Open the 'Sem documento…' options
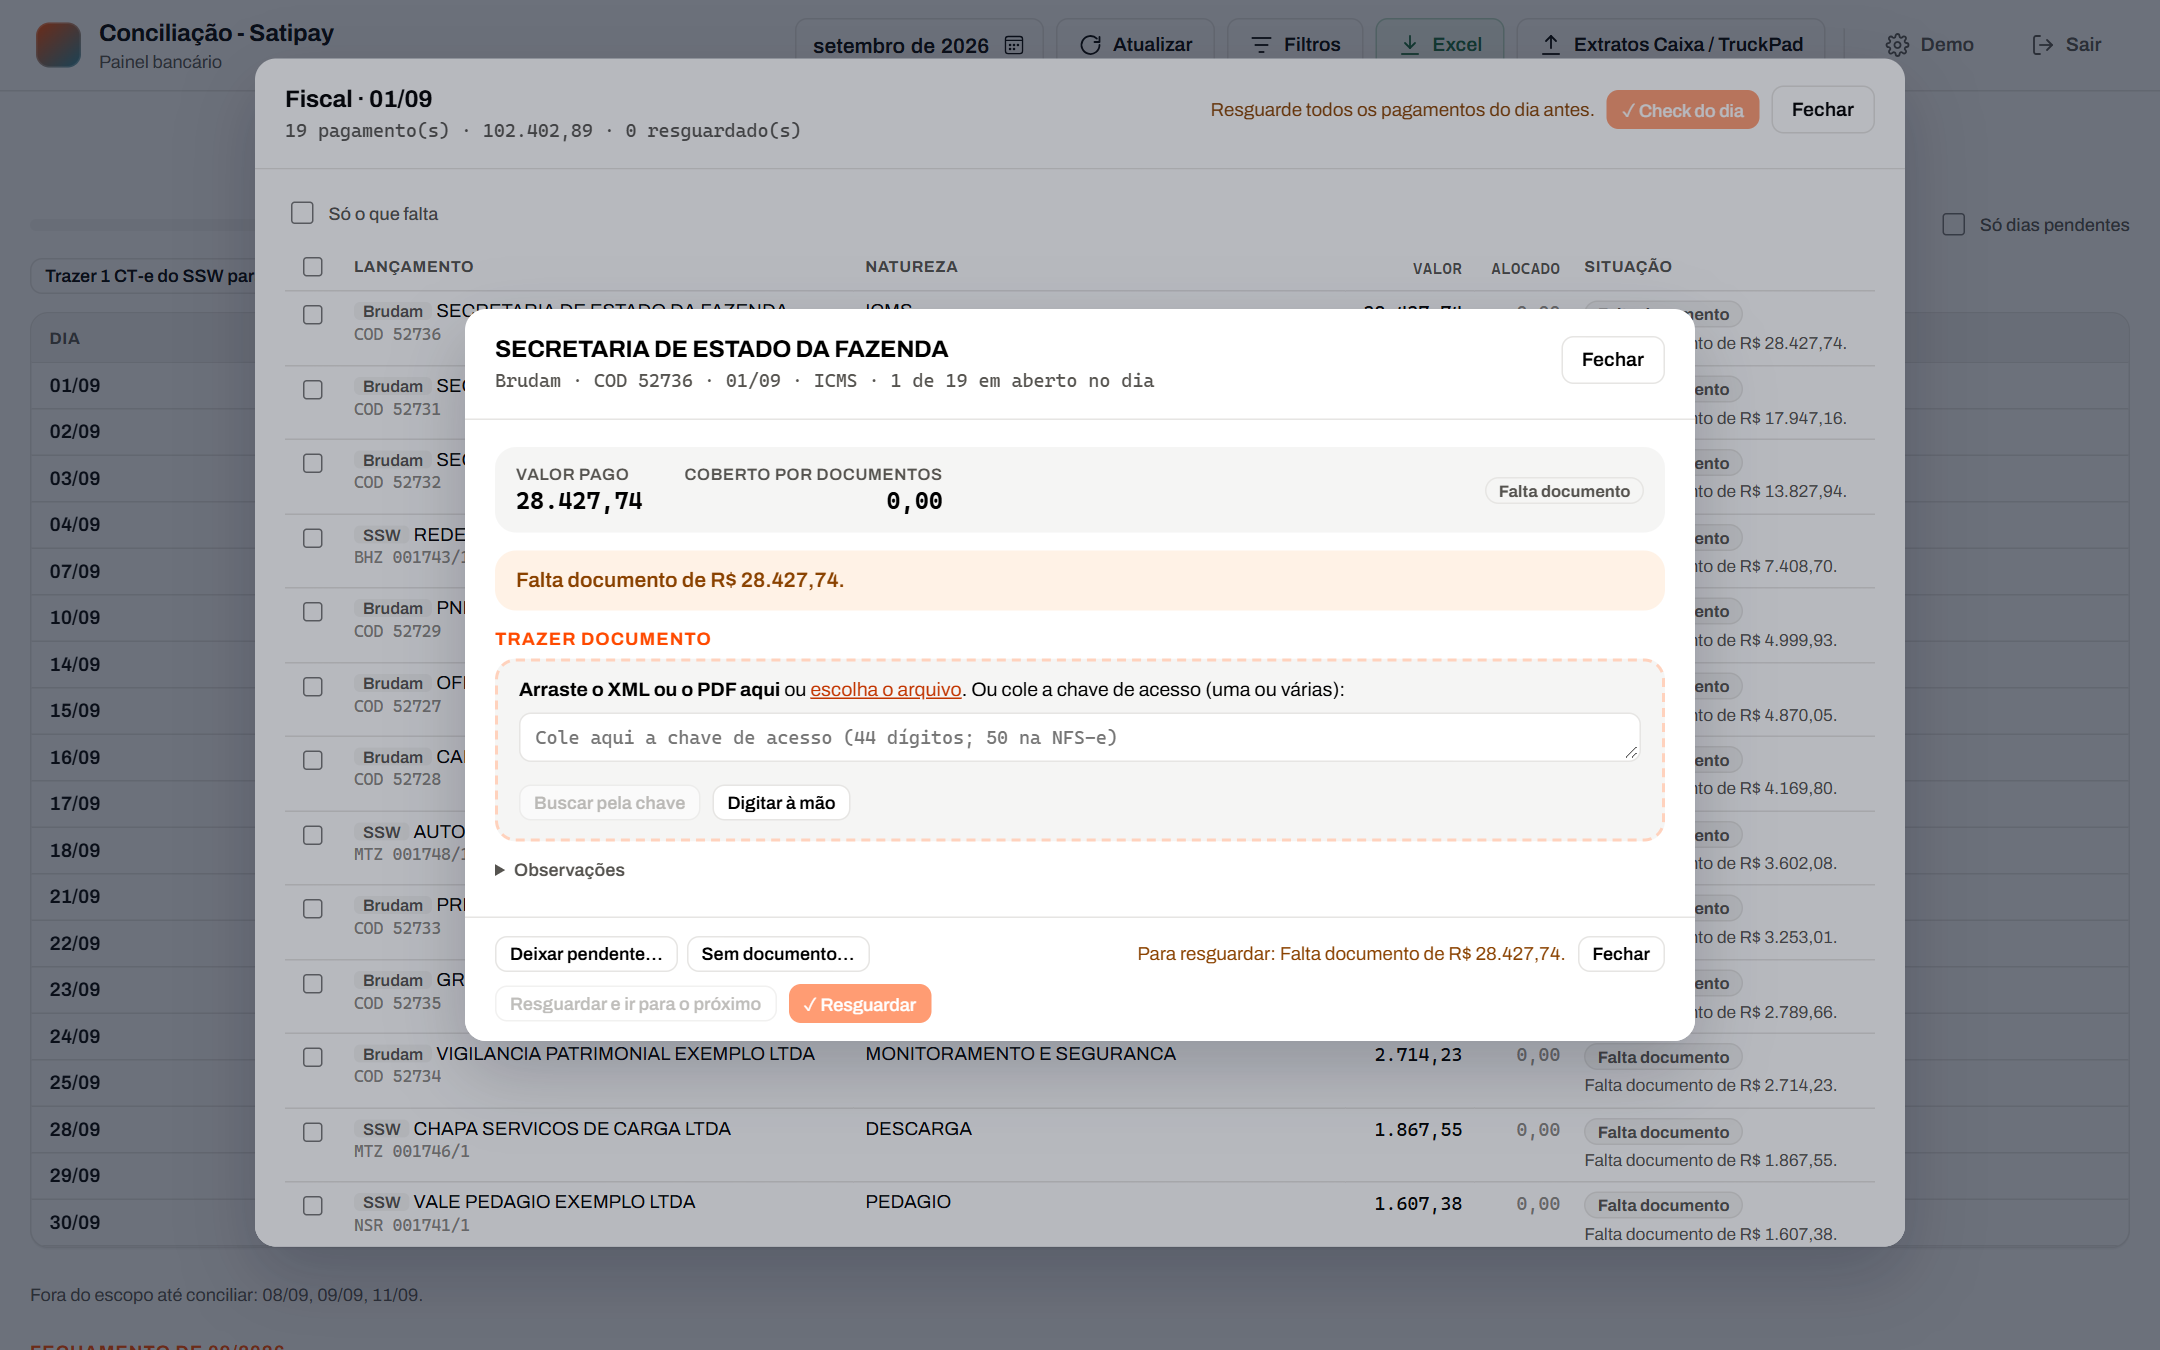 point(778,954)
